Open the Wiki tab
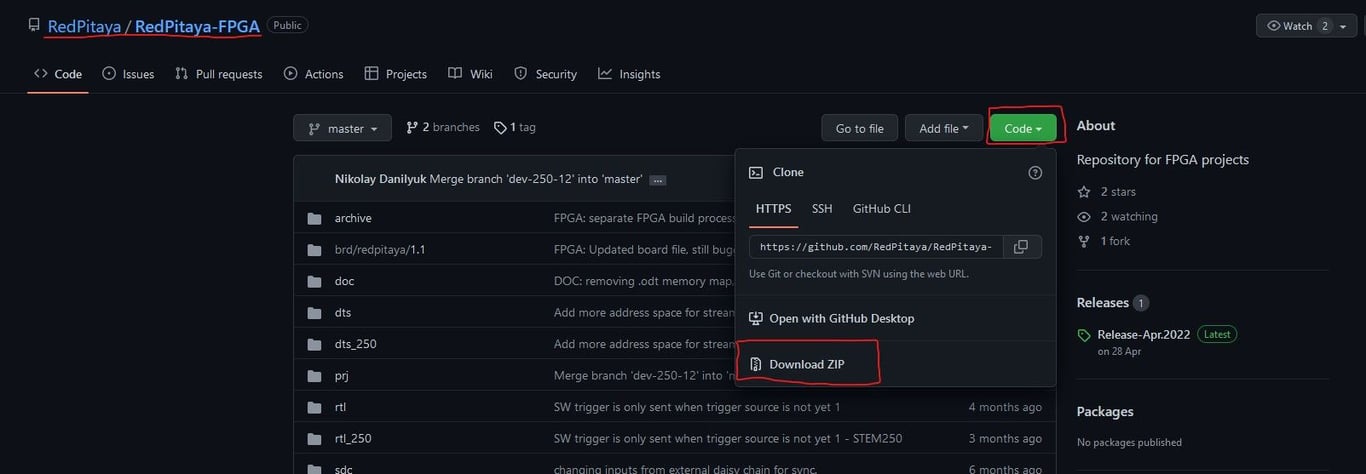This screenshot has width=1366, height=474. point(470,74)
